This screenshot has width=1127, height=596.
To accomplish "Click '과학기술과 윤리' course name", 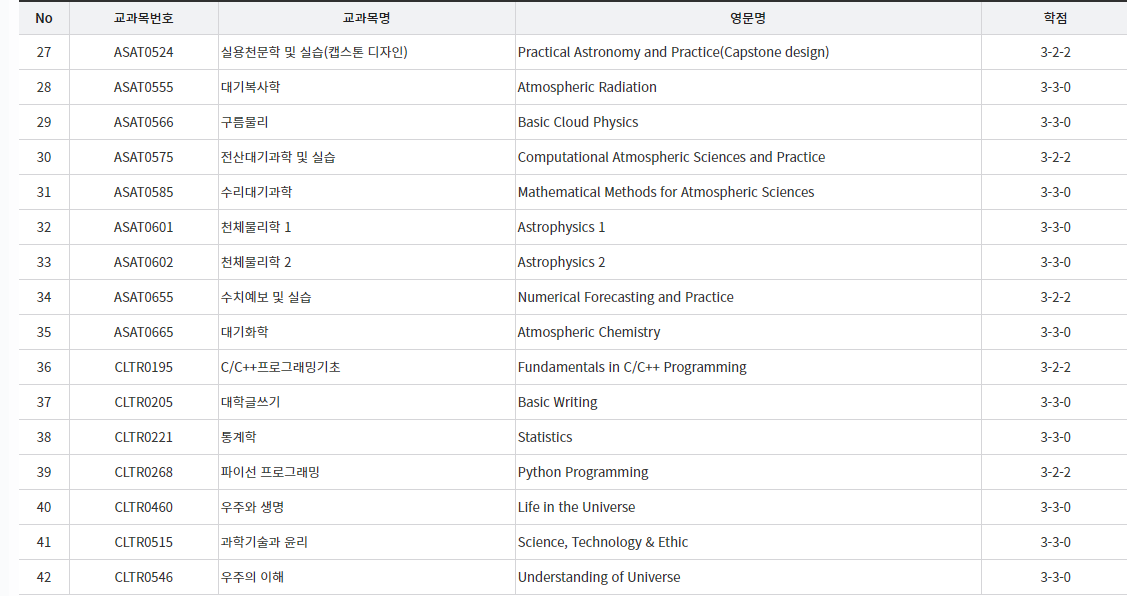I will 264,542.
